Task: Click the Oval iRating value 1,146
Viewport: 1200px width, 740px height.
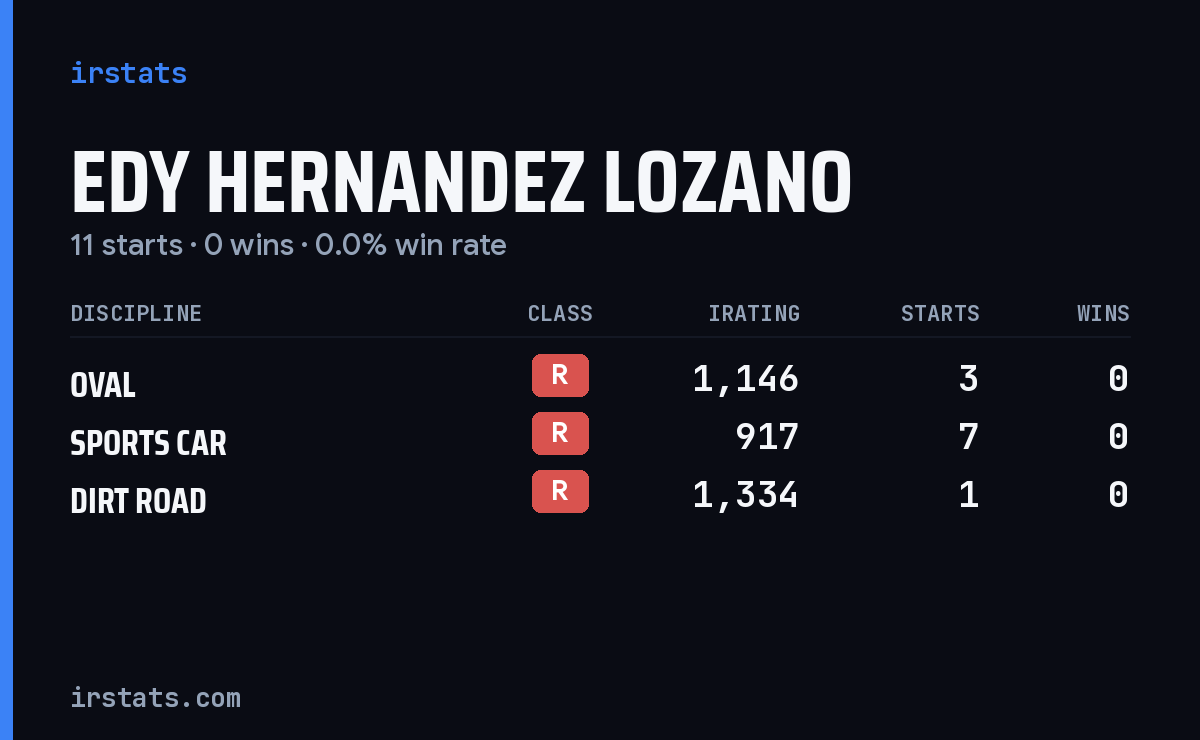Action: (746, 378)
